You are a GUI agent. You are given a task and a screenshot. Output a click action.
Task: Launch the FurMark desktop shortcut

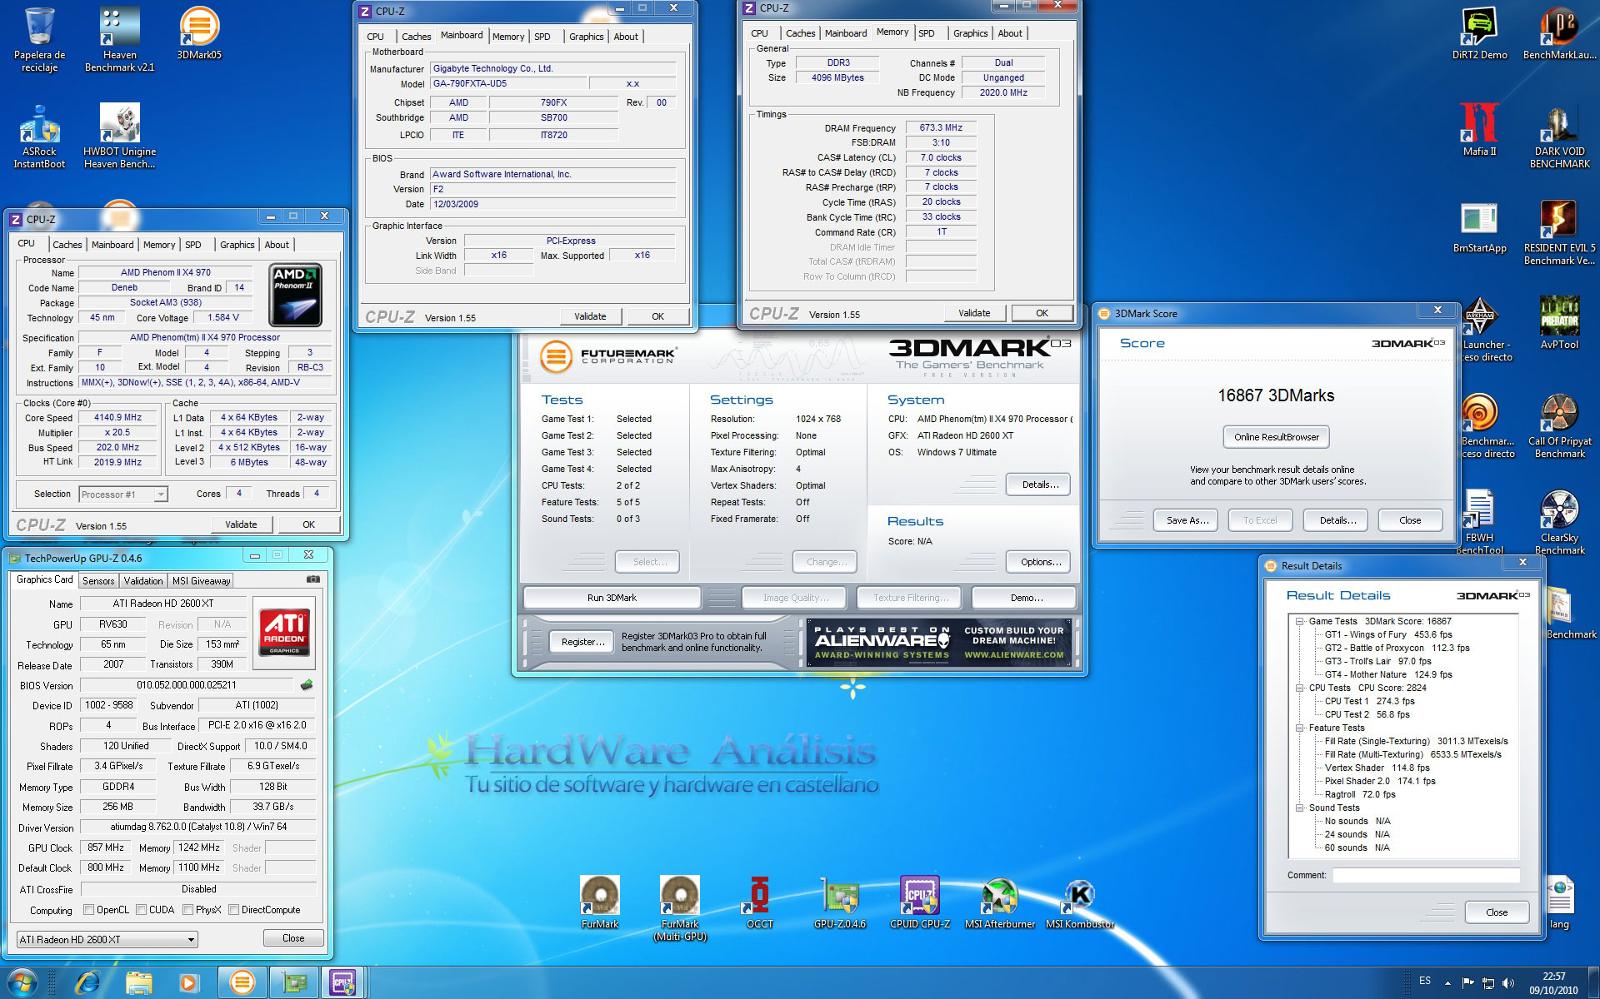point(600,902)
